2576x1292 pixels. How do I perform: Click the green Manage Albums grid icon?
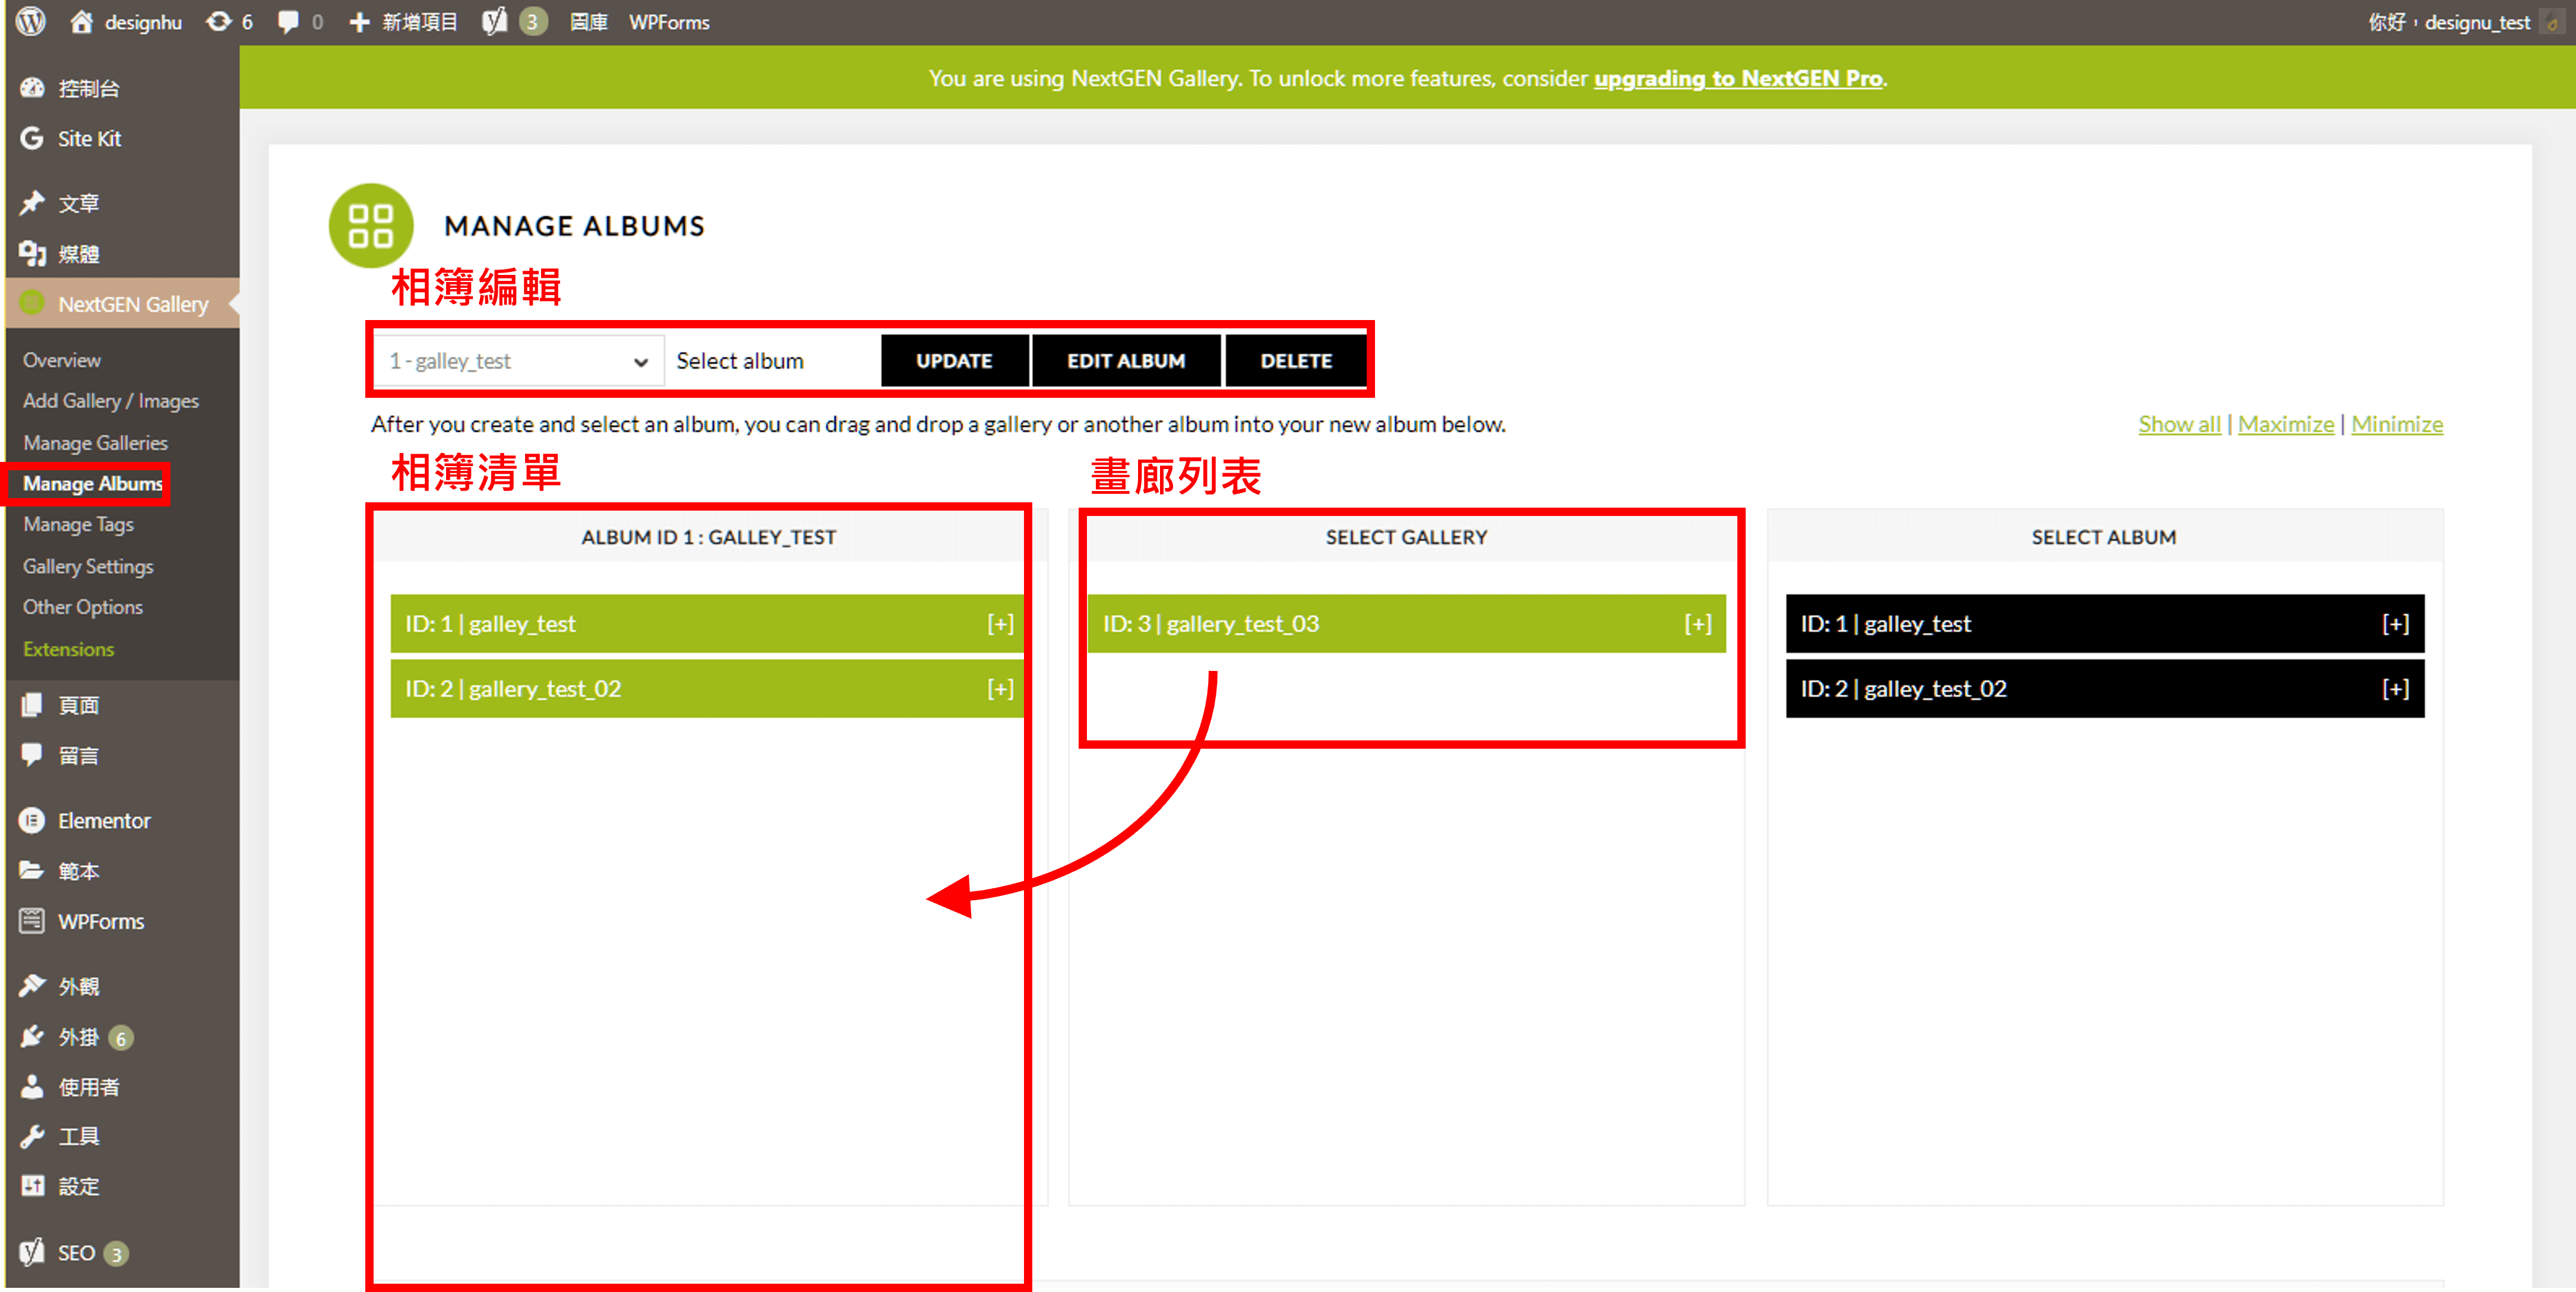[x=370, y=226]
